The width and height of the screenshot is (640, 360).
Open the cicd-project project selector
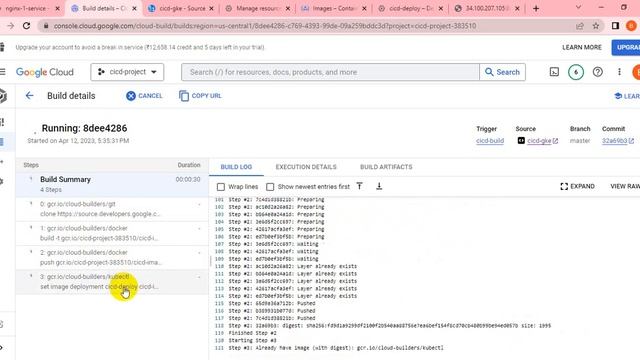point(127,72)
